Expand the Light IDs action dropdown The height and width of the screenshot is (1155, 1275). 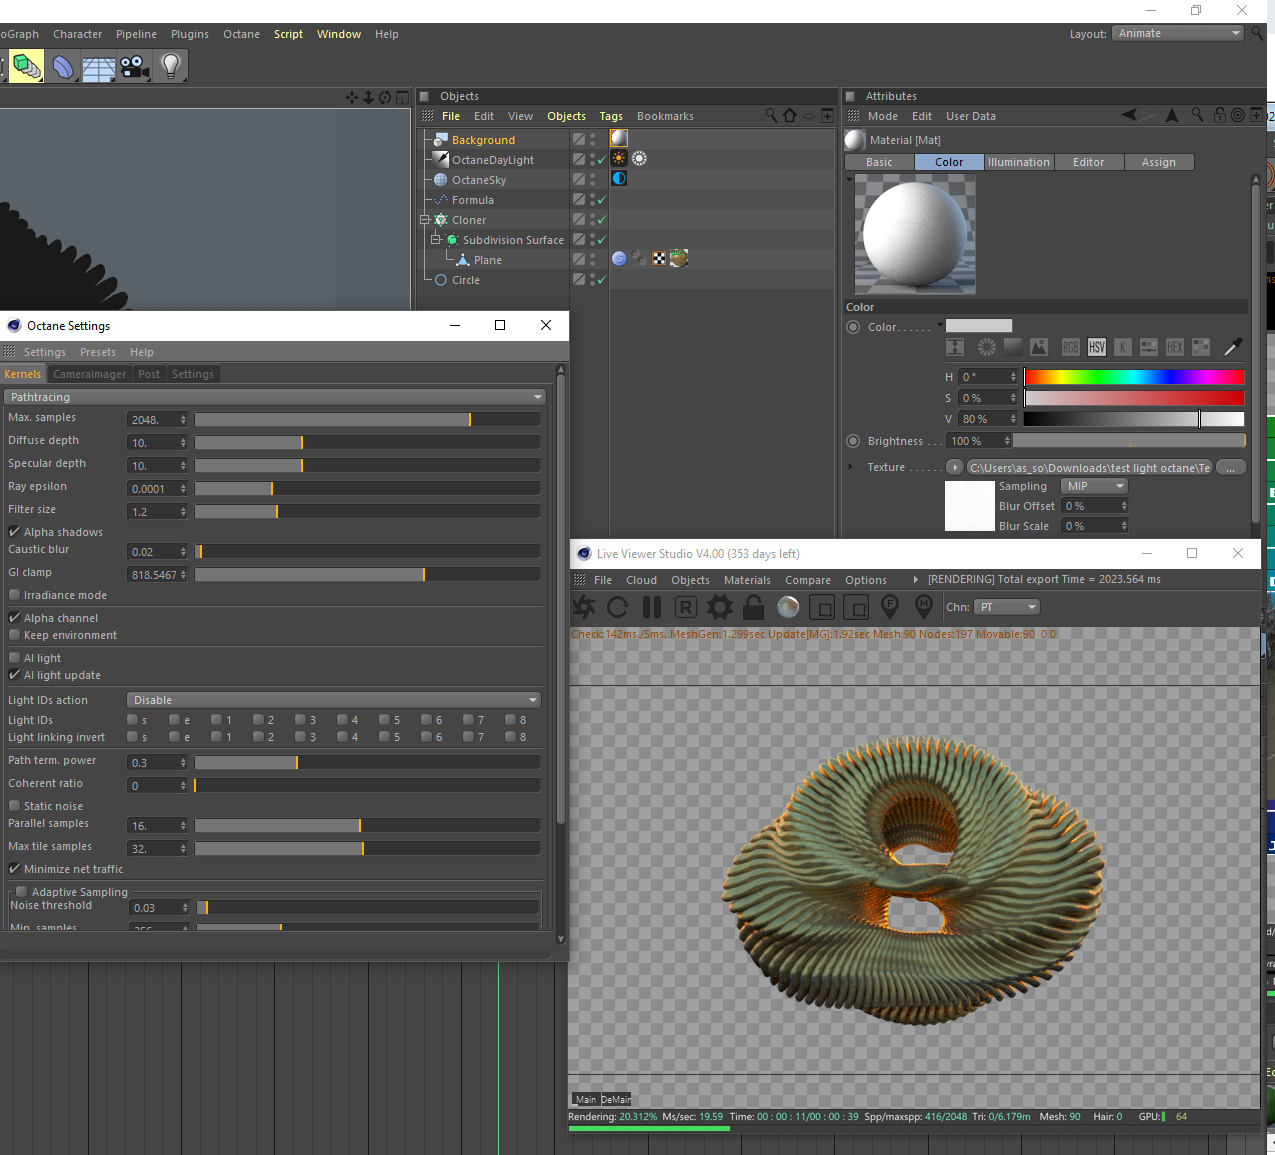[x=335, y=700]
